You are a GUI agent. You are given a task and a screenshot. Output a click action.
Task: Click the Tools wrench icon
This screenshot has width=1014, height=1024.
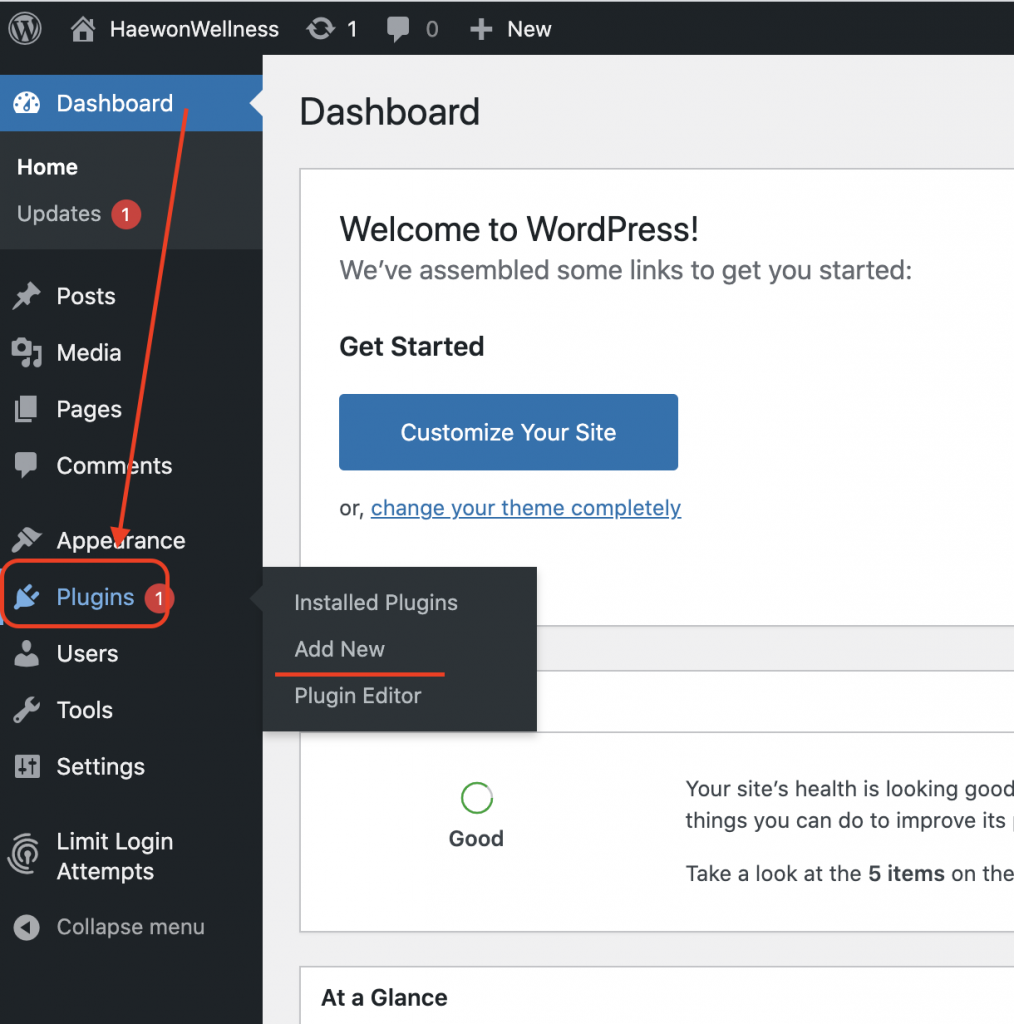pos(26,710)
